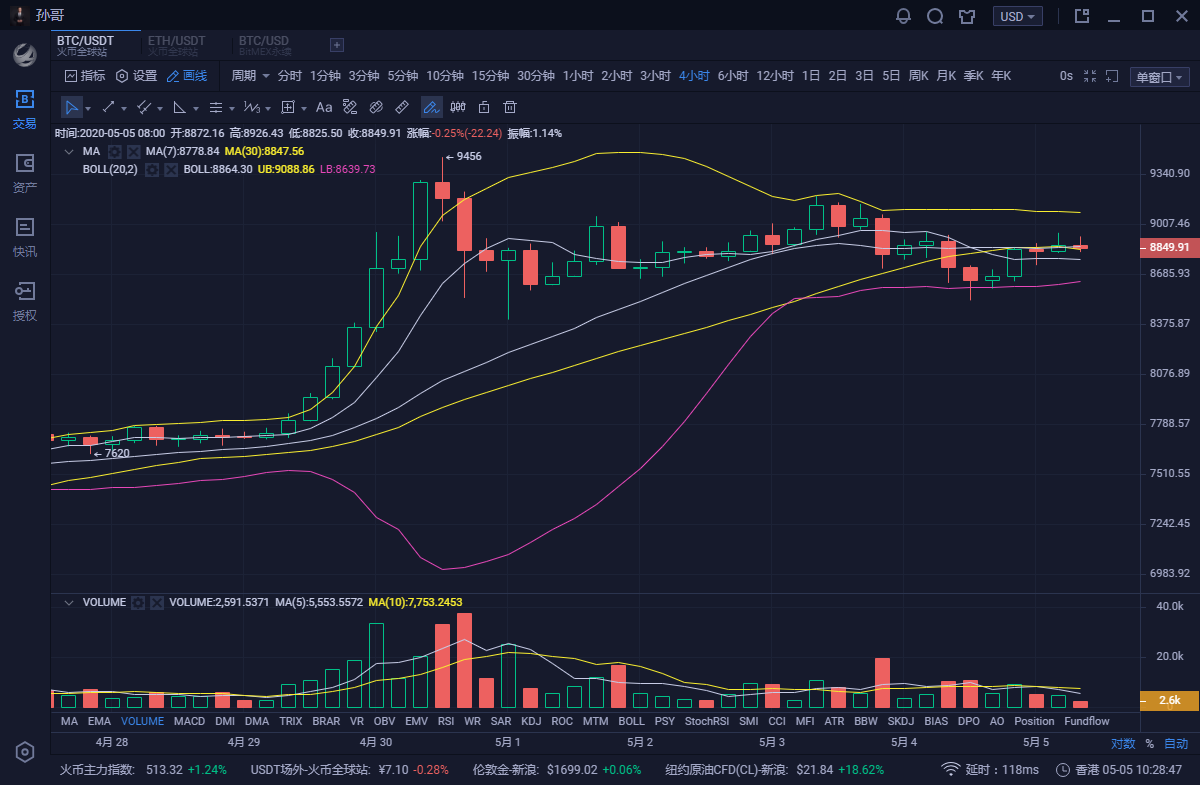
Task: Select the KDJ indicator tab
Action: [x=531, y=721]
